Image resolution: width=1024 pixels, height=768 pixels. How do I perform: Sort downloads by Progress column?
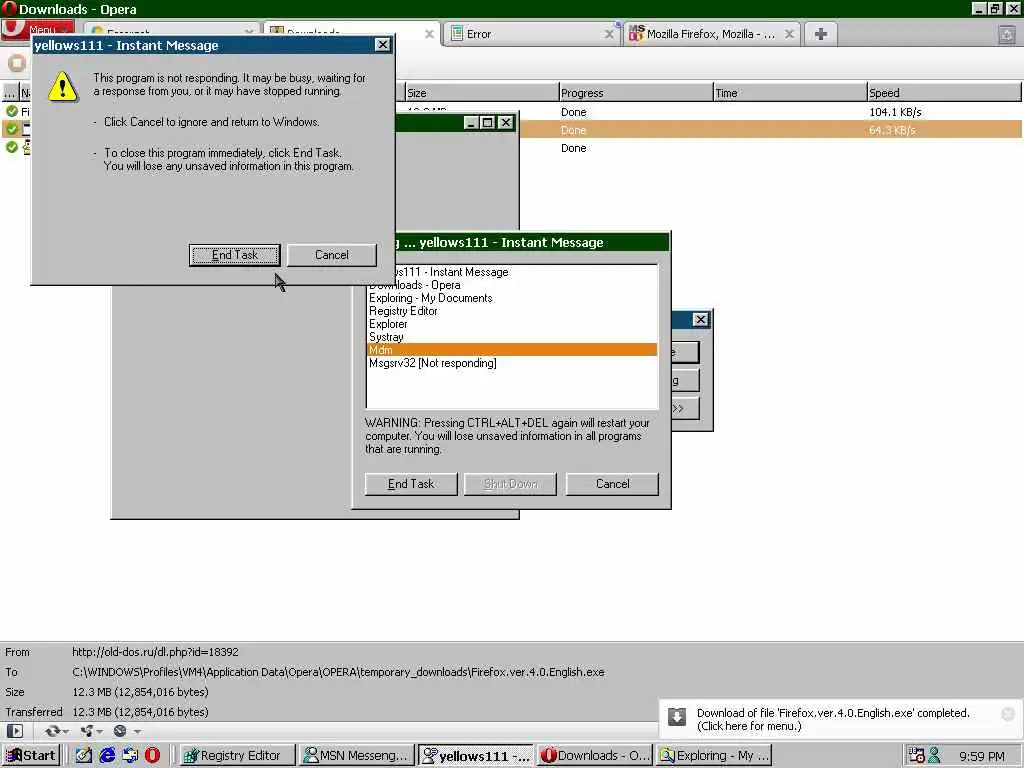coord(636,93)
